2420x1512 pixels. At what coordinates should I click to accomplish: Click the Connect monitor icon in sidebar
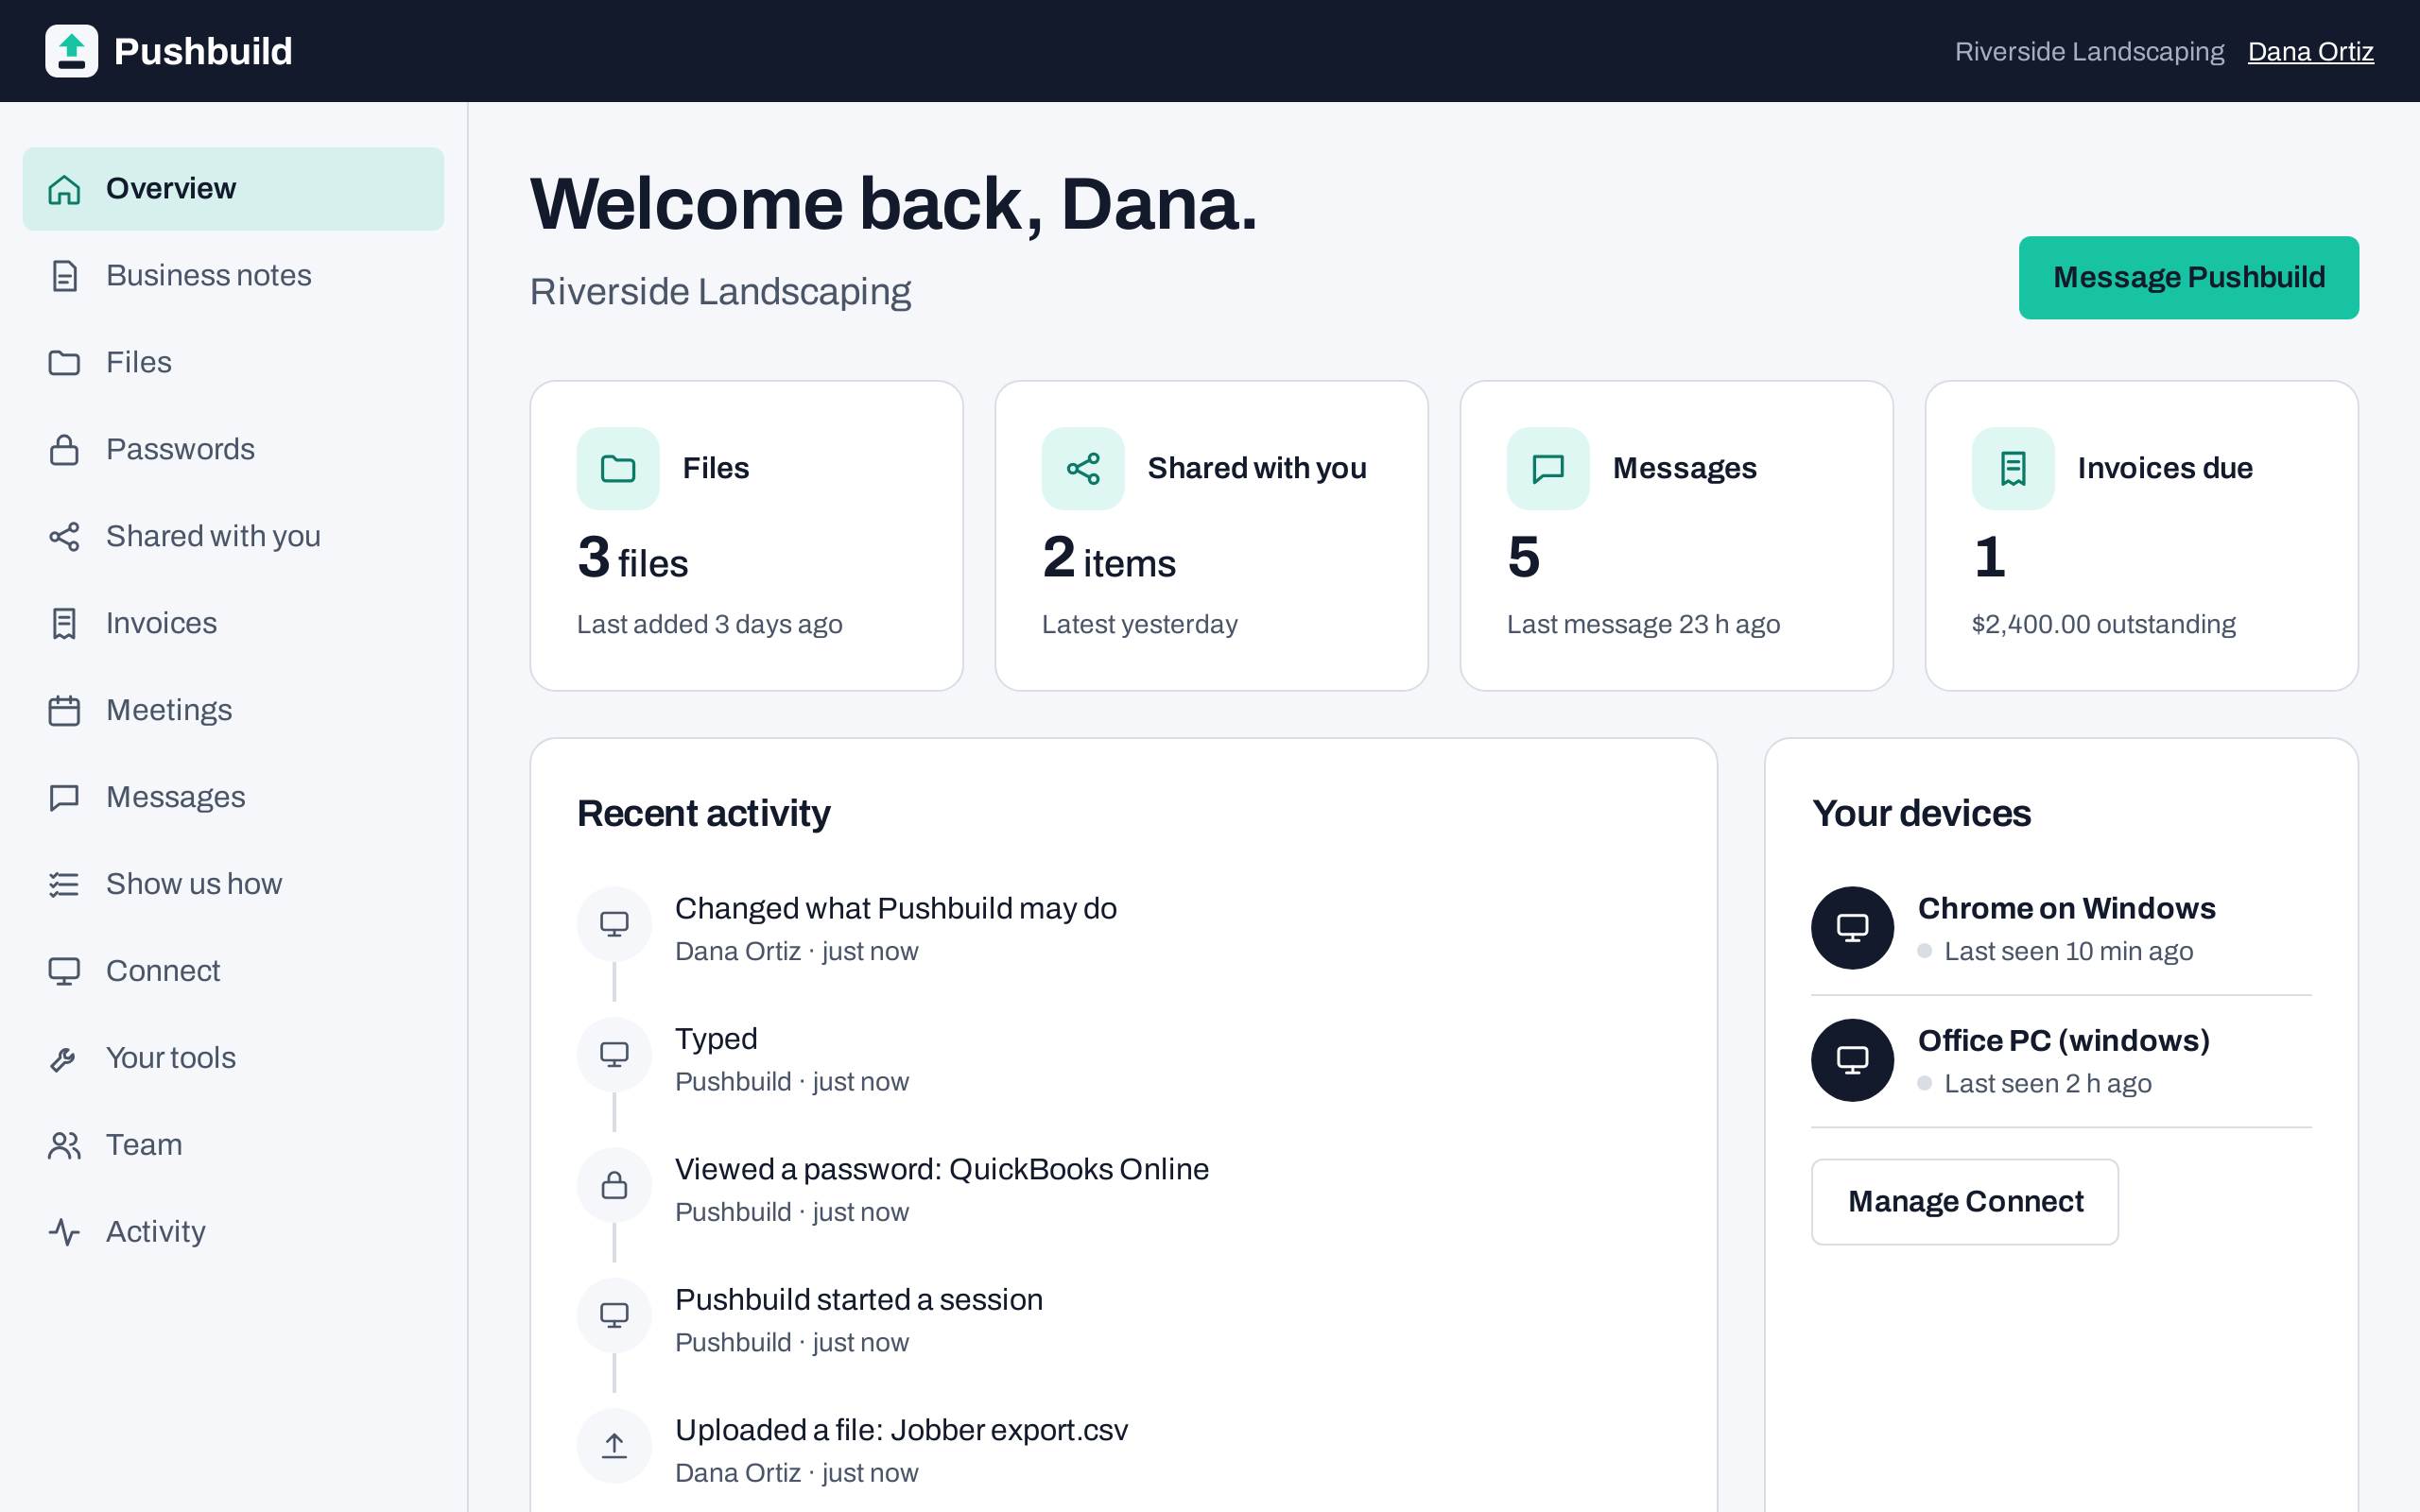coord(64,972)
